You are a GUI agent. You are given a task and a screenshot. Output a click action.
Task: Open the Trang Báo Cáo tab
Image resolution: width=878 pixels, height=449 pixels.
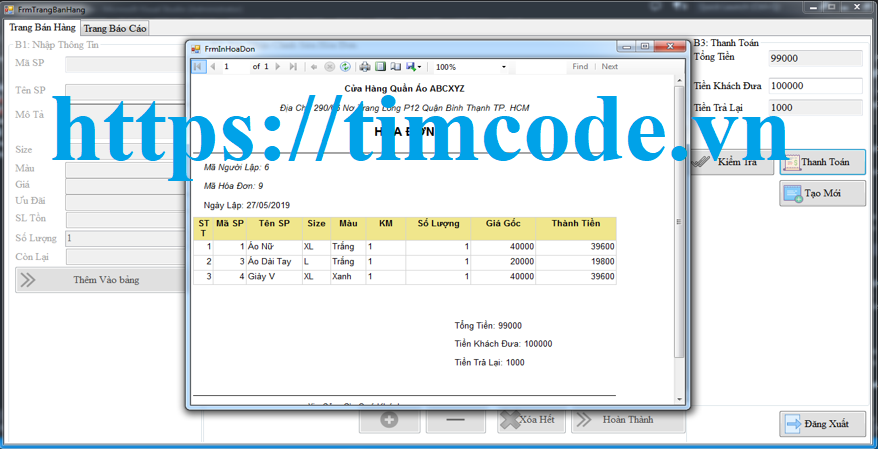pos(115,29)
